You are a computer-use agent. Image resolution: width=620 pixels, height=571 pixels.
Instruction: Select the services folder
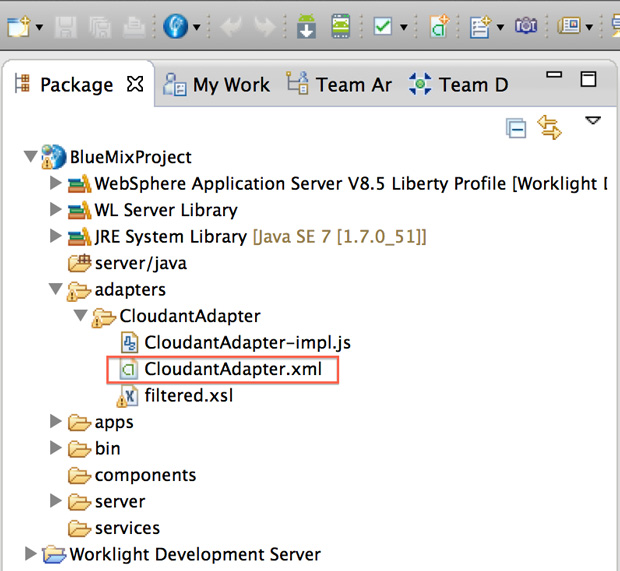click(x=127, y=528)
